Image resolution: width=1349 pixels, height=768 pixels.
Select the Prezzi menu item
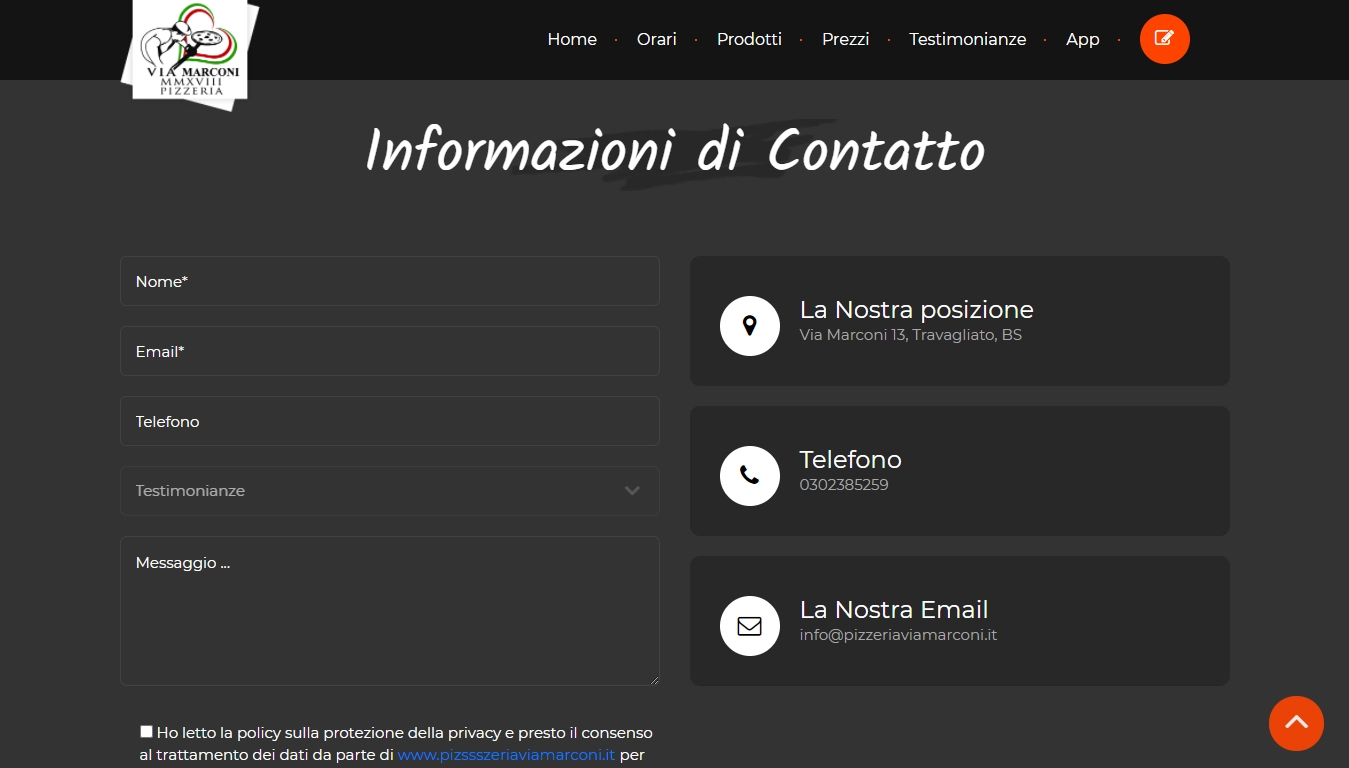[845, 39]
